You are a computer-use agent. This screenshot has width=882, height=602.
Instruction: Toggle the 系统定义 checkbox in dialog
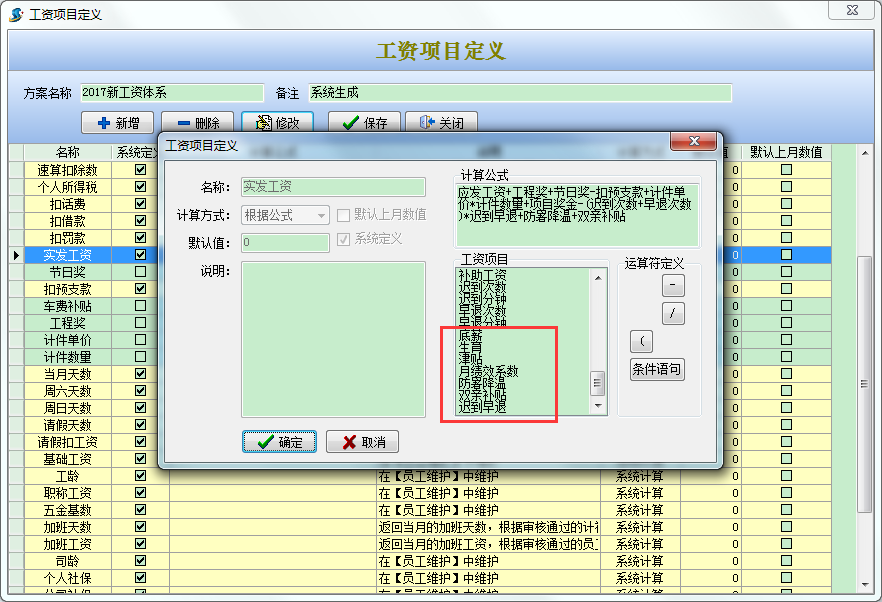pos(343,239)
